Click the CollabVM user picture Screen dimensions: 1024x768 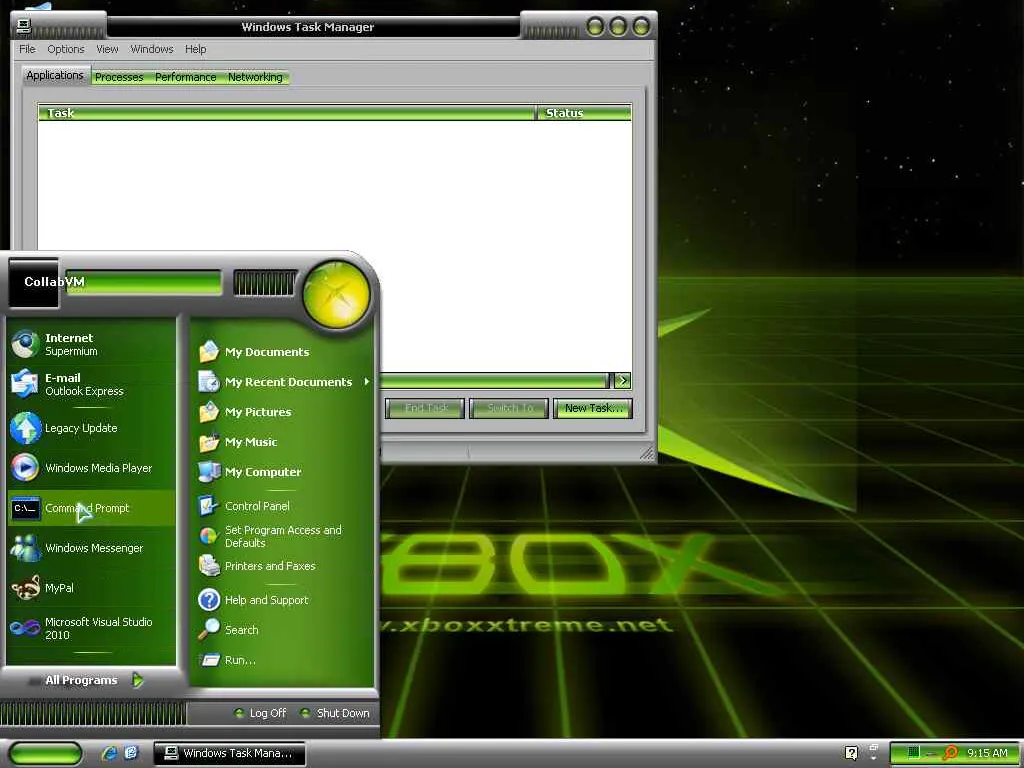(33, 283)
